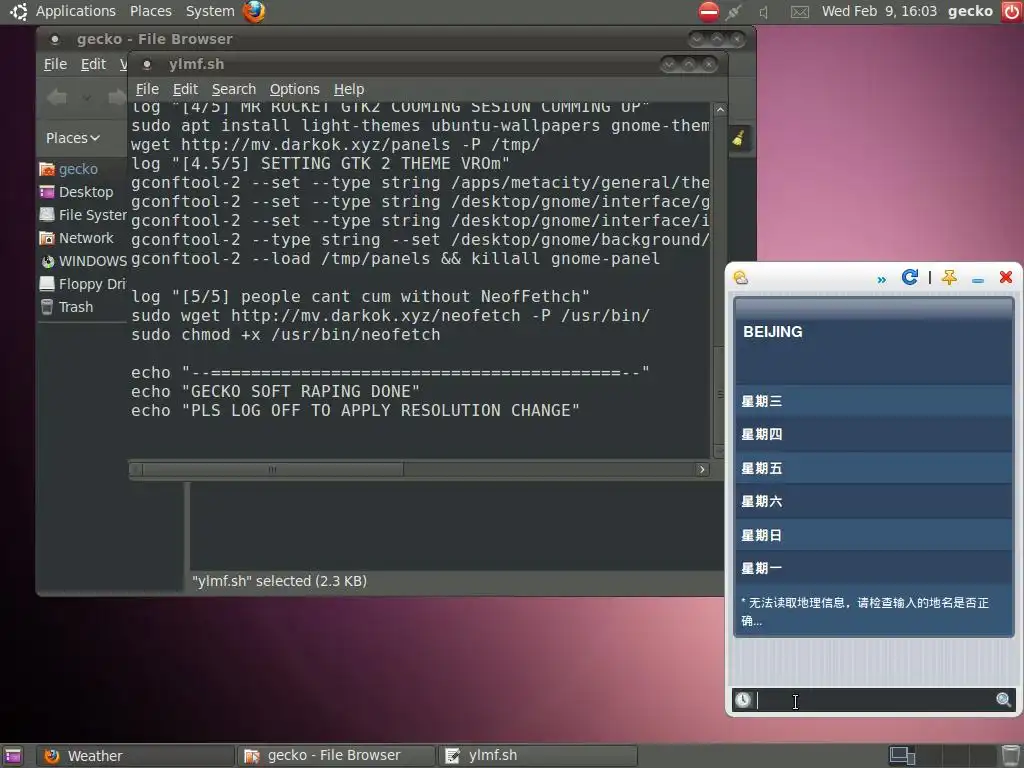Minimize the weather widget
Screen dimensions: 1024x768
tap(978, 280)
